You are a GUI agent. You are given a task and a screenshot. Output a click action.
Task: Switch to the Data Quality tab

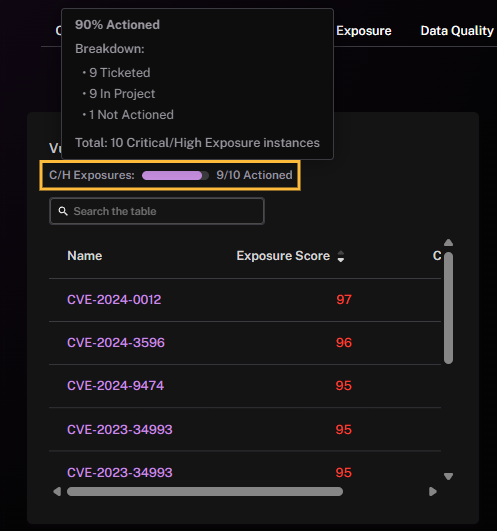tap(457, 31)
